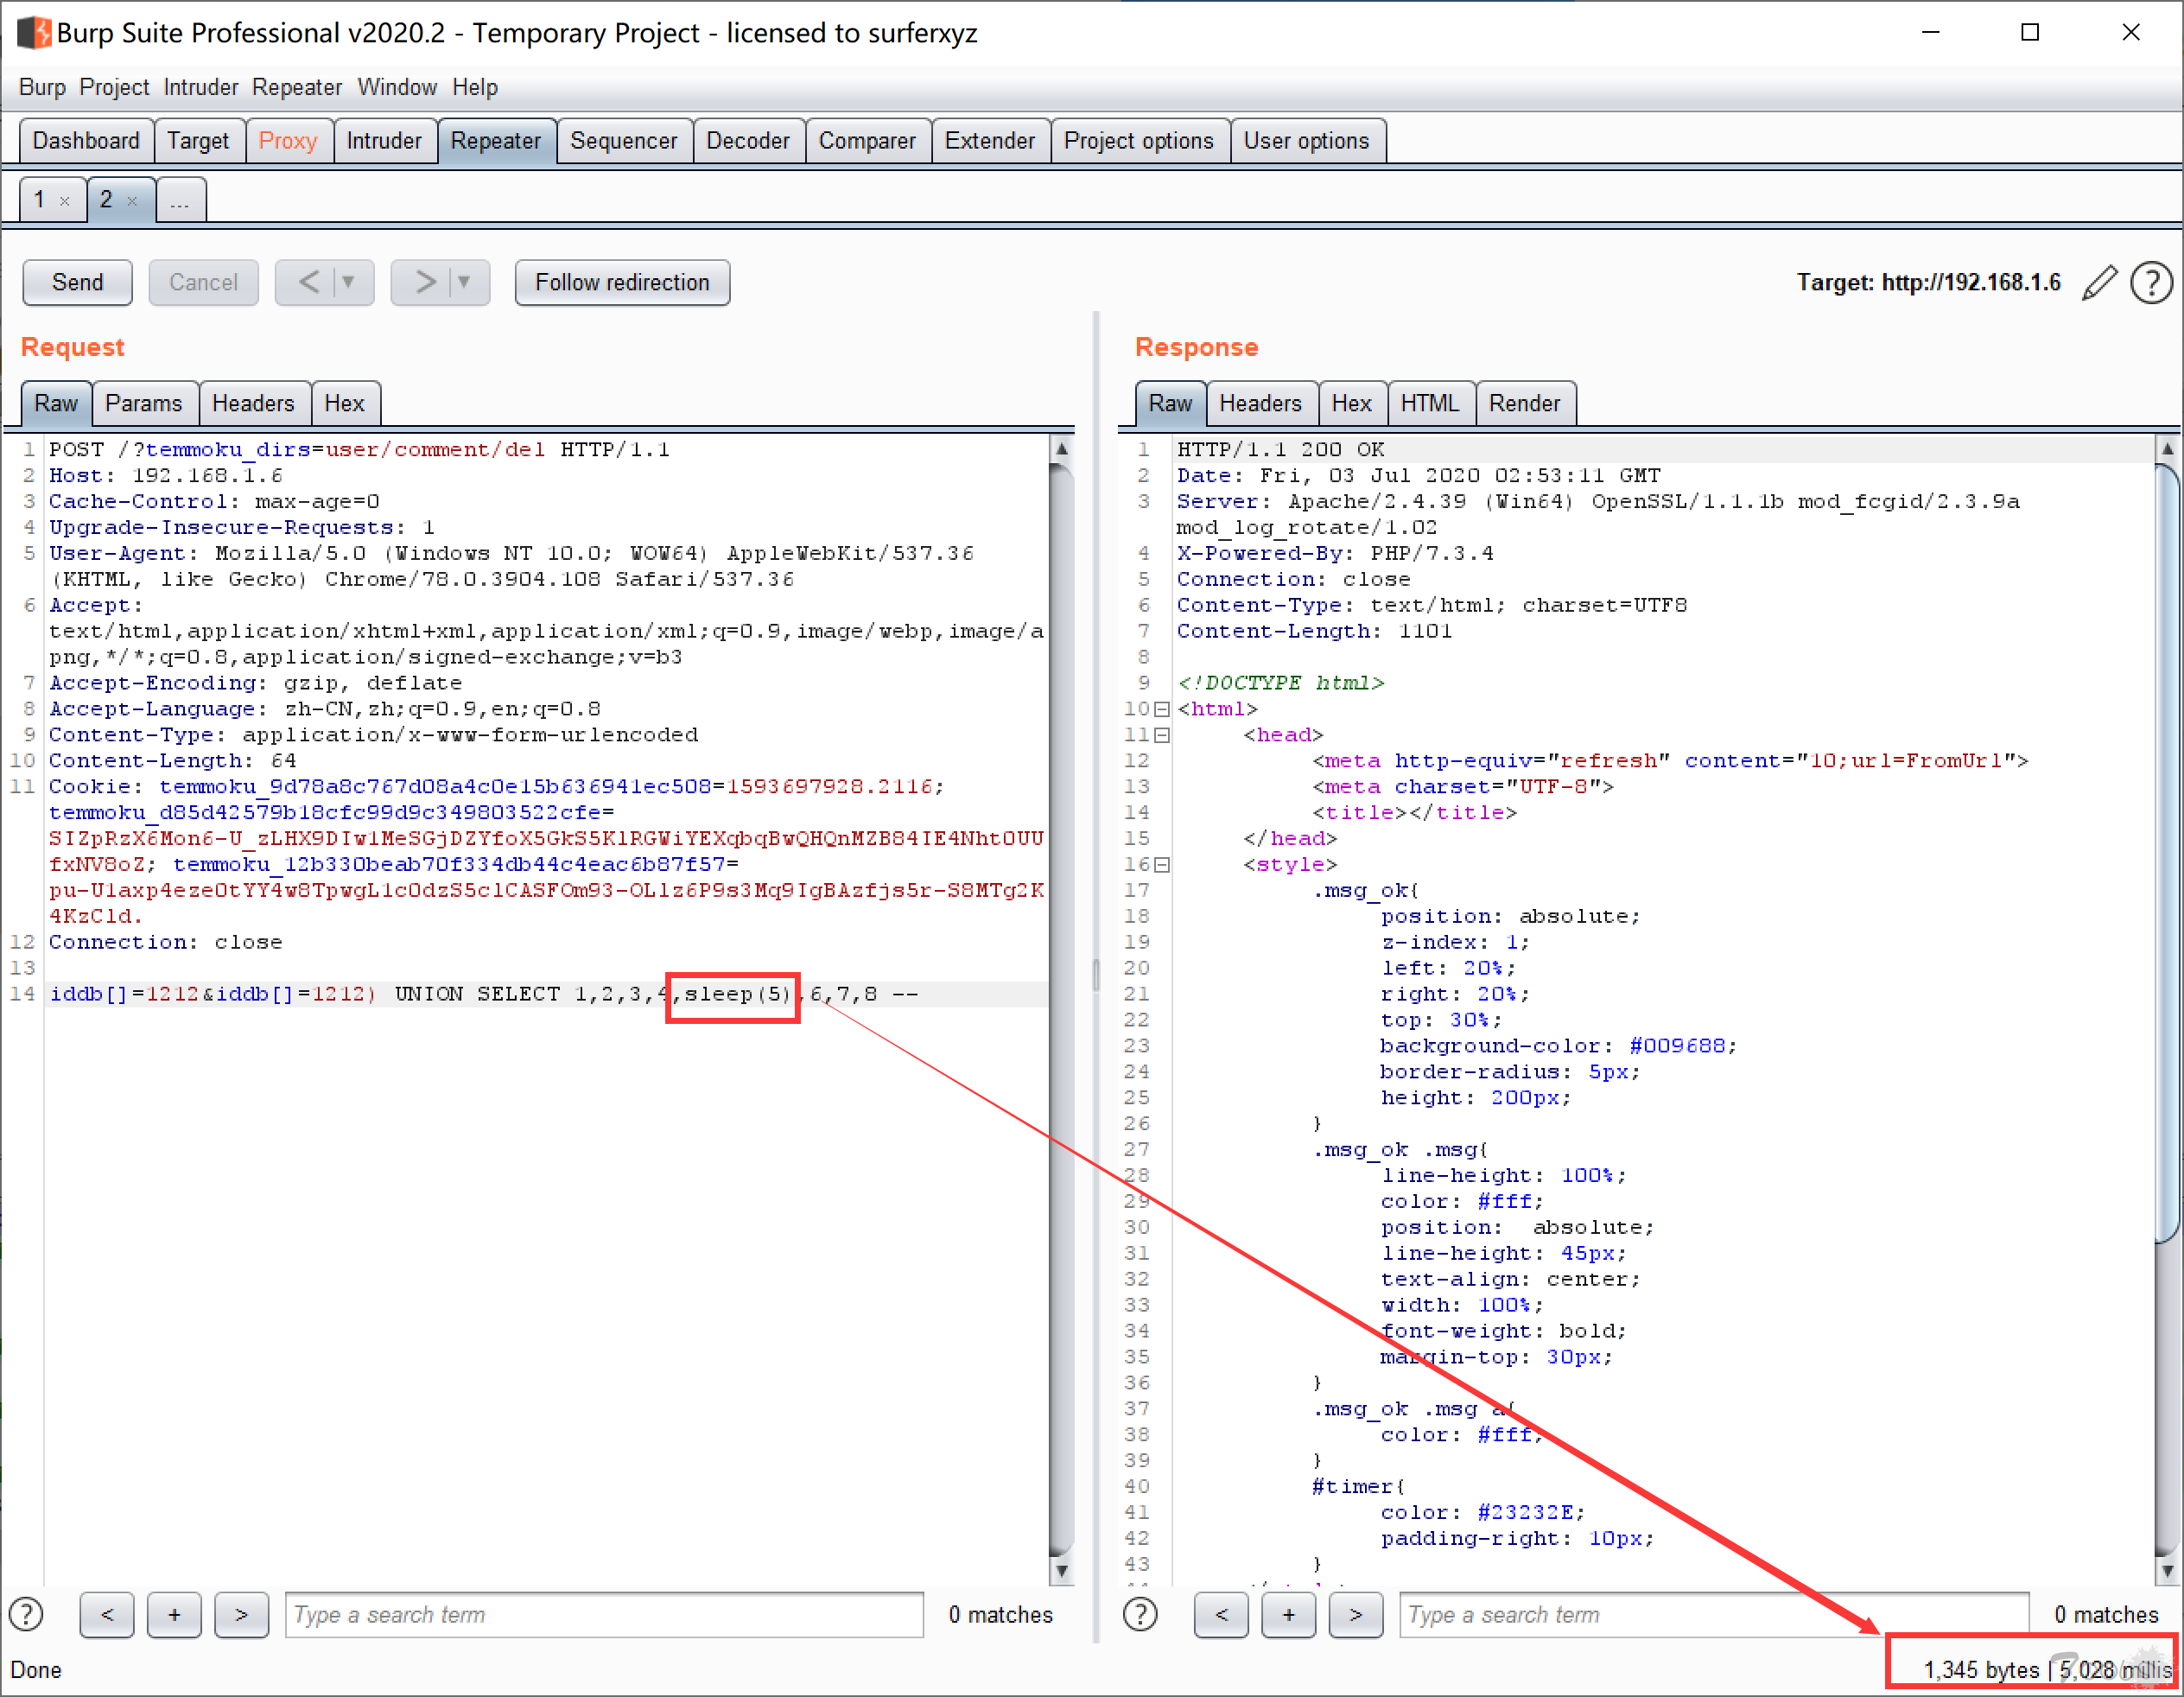Image resolution: width=2184 pixels, height=1697 pixels.
Task: Click the 'Connection: close' request header
Action: (166, 942)
